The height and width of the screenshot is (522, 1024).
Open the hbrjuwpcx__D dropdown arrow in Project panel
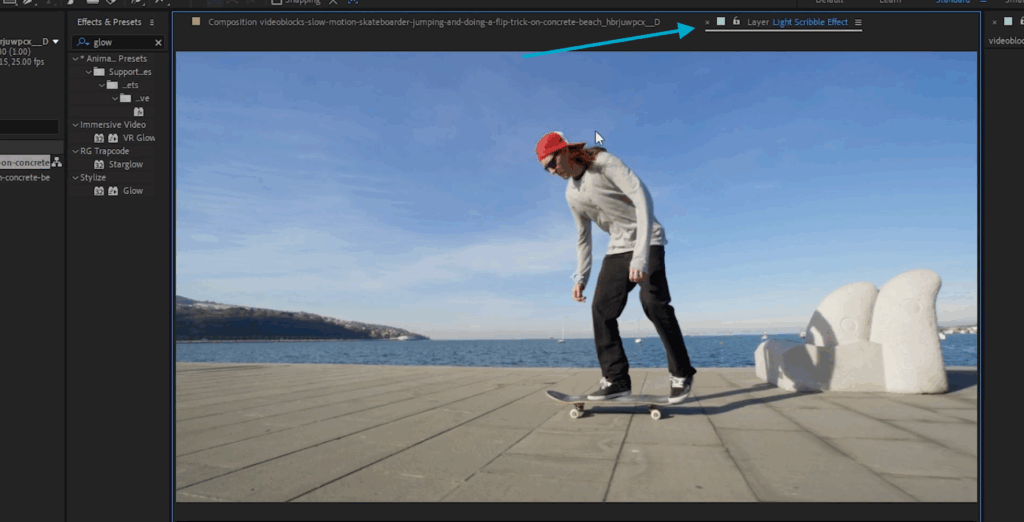[x=56, y=42]
